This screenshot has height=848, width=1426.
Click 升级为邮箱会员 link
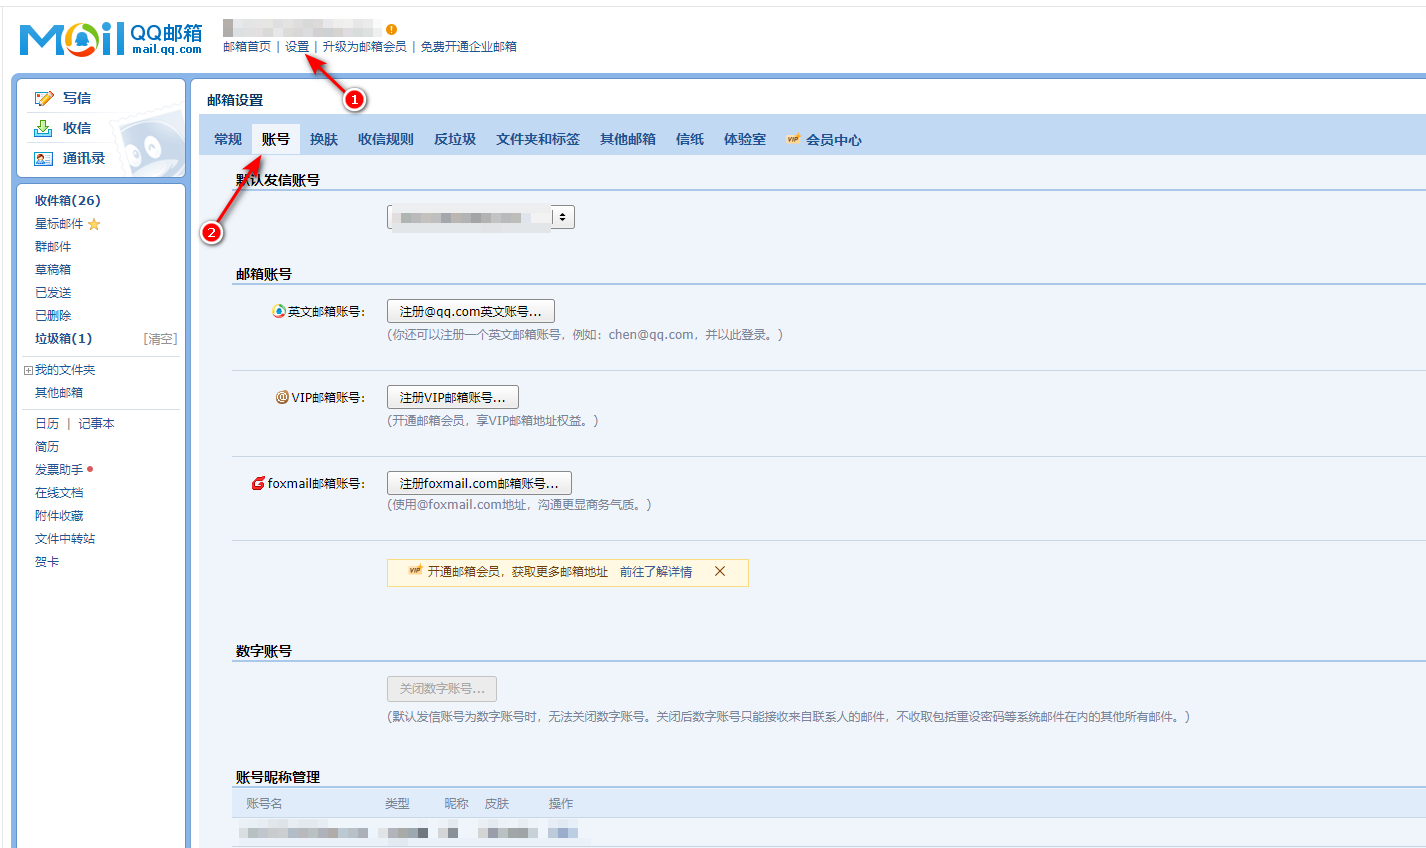pyautogui.click(x=364, y=47)
